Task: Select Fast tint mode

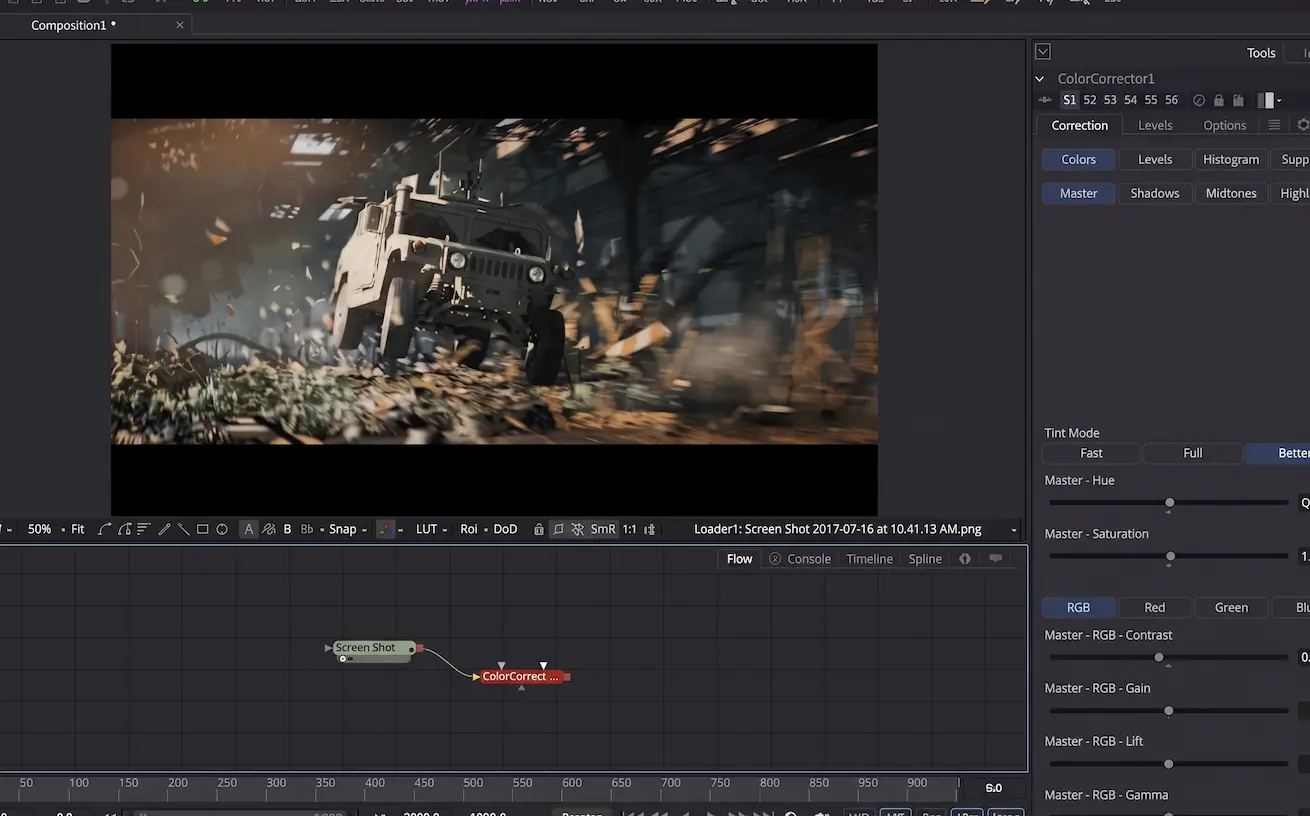Action: [1091, 453]
